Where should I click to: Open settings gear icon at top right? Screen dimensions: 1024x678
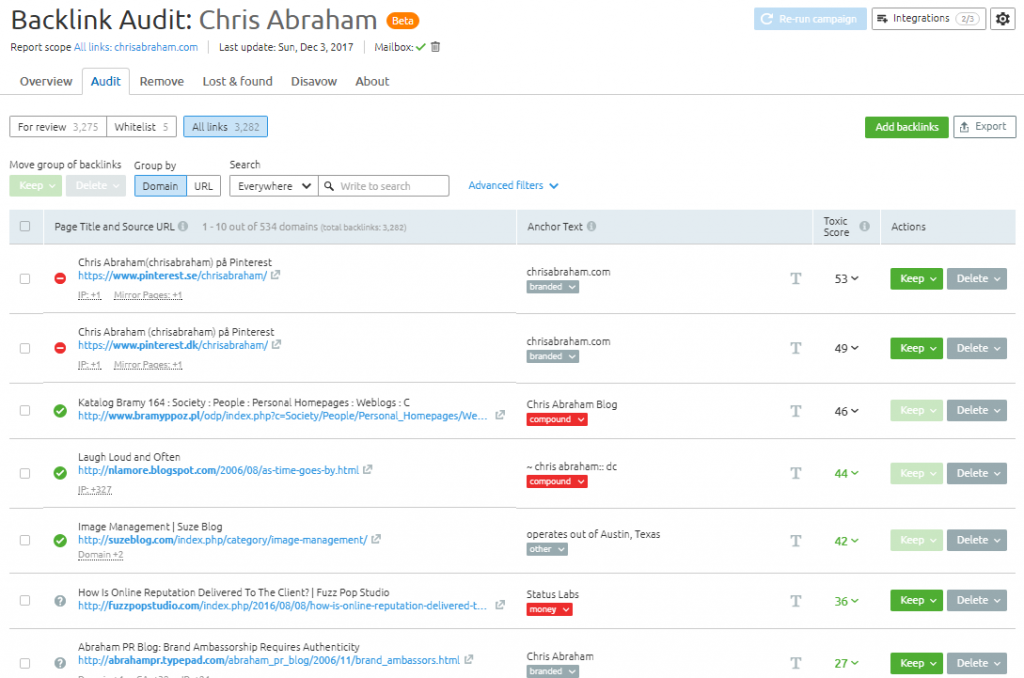pos(1002,19)
